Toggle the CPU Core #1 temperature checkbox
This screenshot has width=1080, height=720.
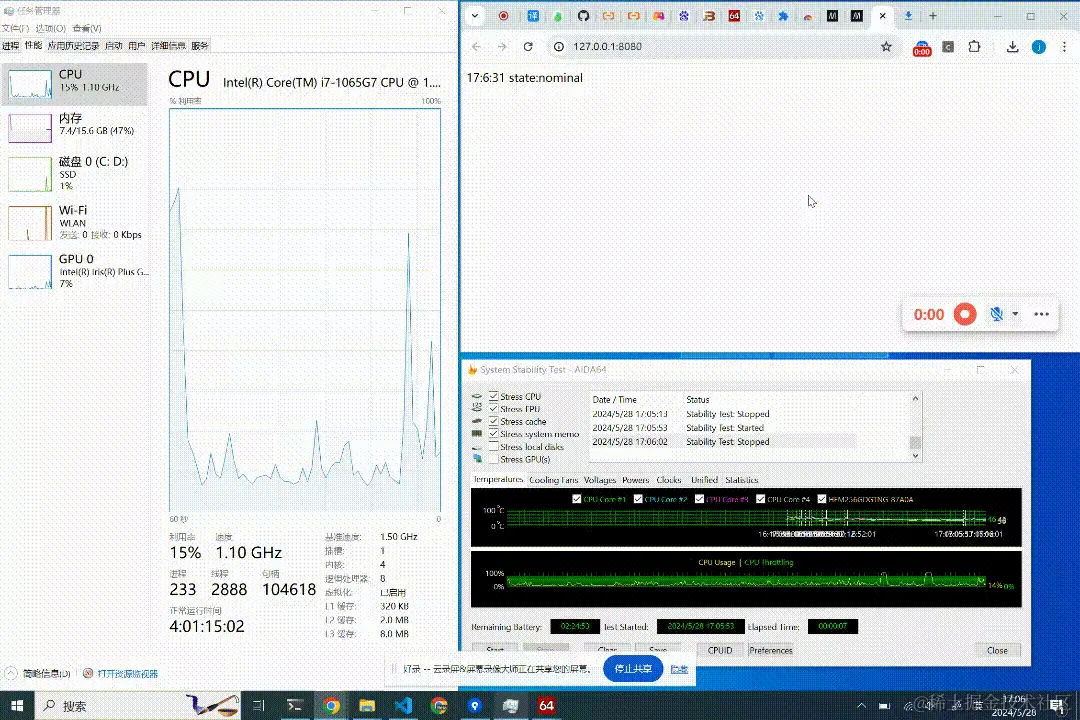pos(577,499)
